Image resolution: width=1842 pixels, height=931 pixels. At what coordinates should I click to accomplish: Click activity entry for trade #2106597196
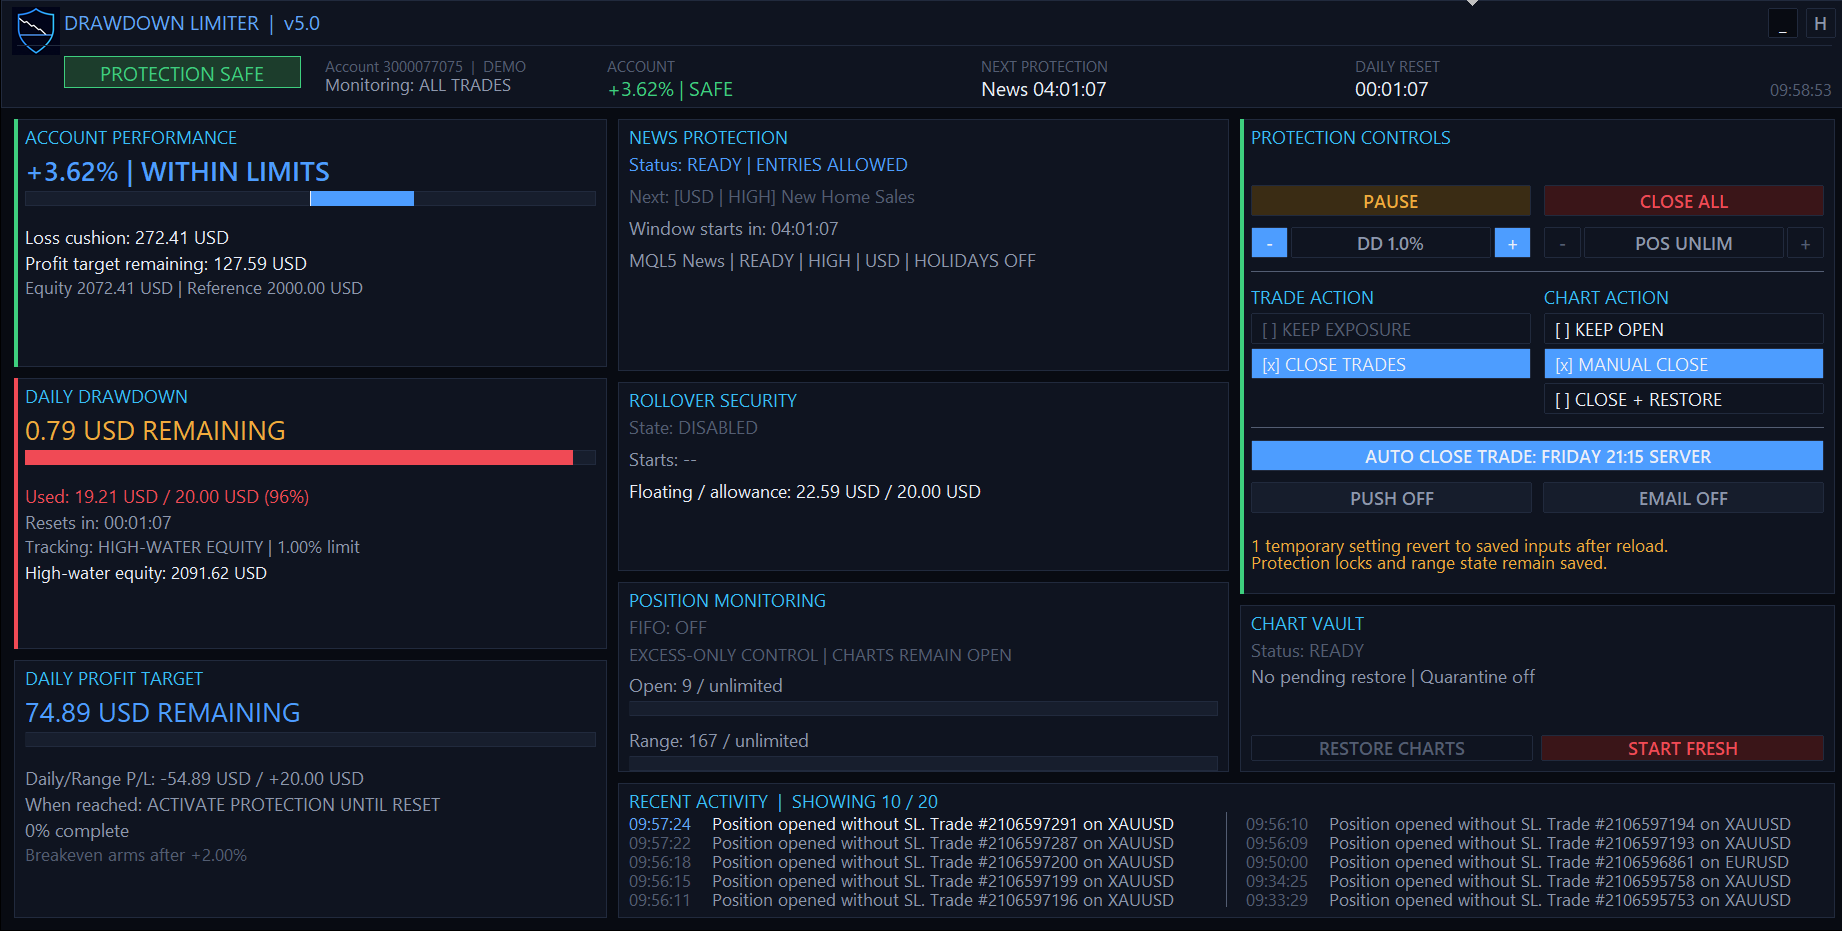point(901,900)
